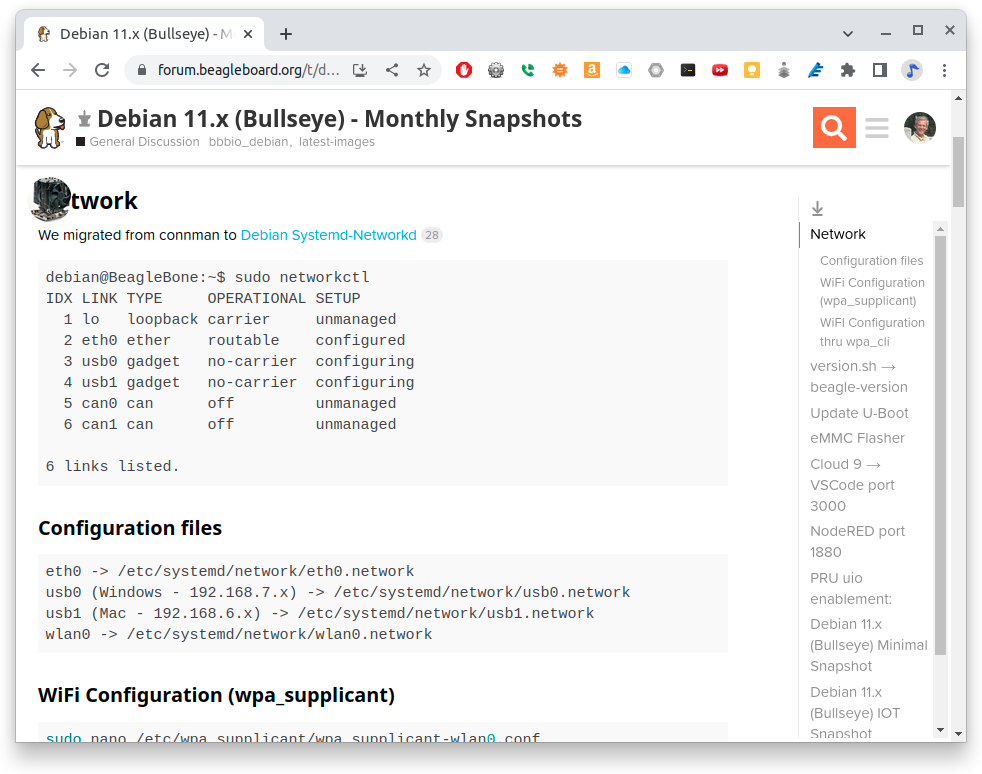The width and height of the screenshot is (982, 774).
Task: Open the tab search dropdown chevron
Action: coord(848,33)
